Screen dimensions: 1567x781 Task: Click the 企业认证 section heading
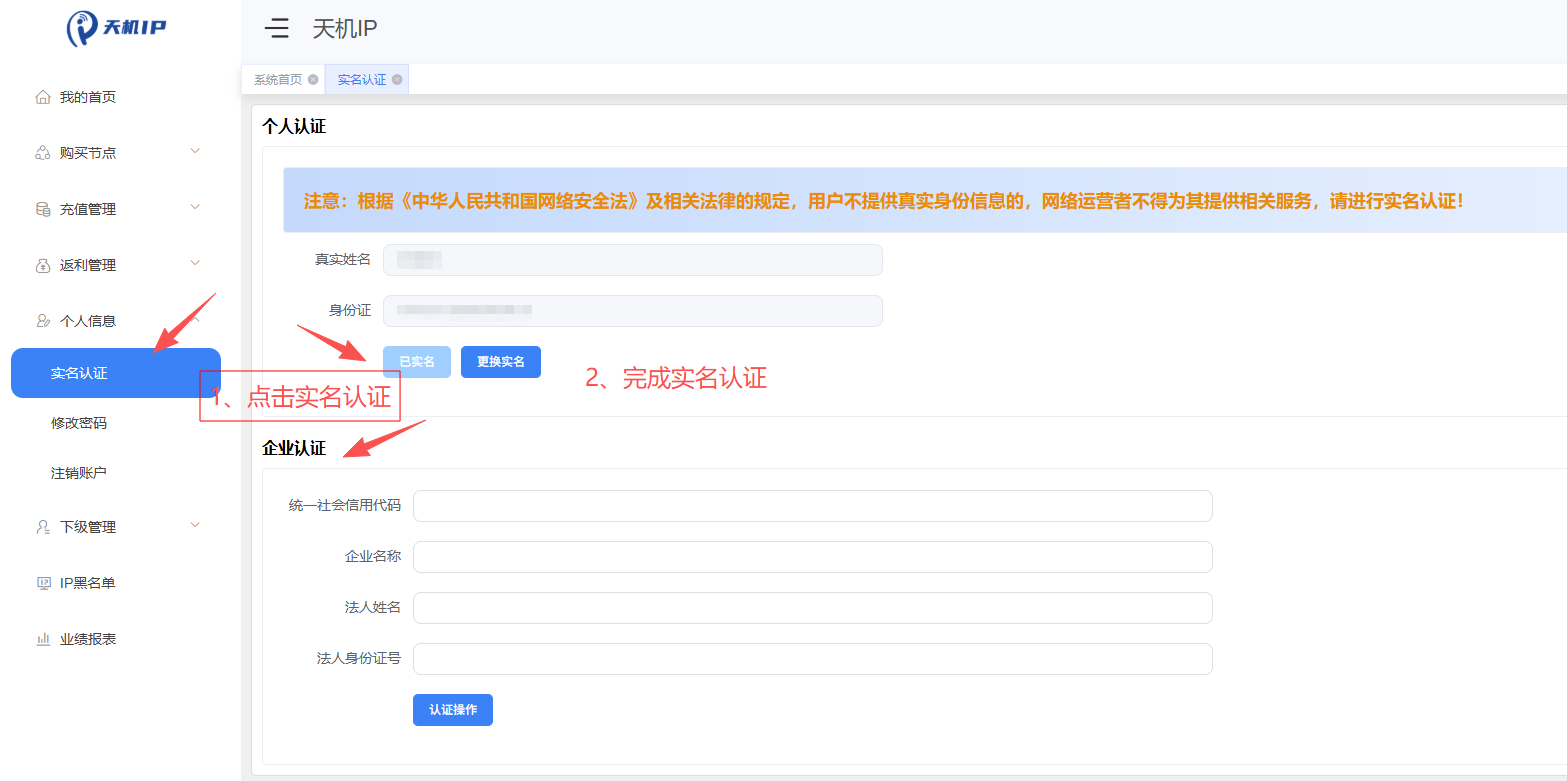(294, 449)
